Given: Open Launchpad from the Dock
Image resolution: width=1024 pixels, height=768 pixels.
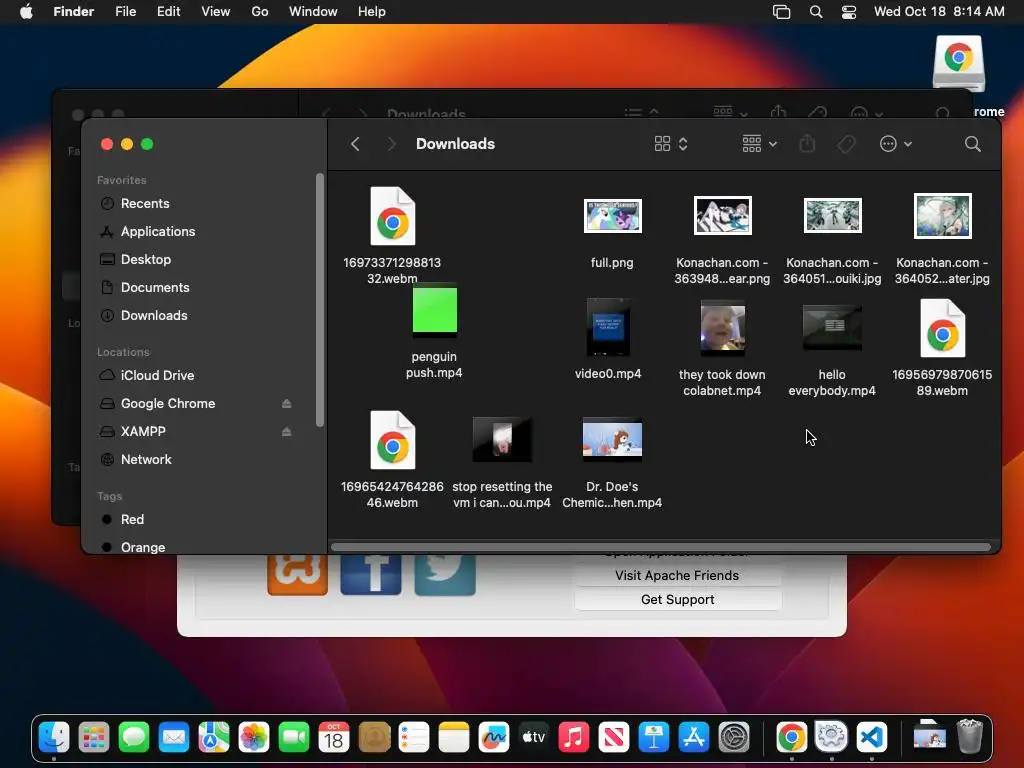Looking at the screenshot, I should (x=94, y=738).
